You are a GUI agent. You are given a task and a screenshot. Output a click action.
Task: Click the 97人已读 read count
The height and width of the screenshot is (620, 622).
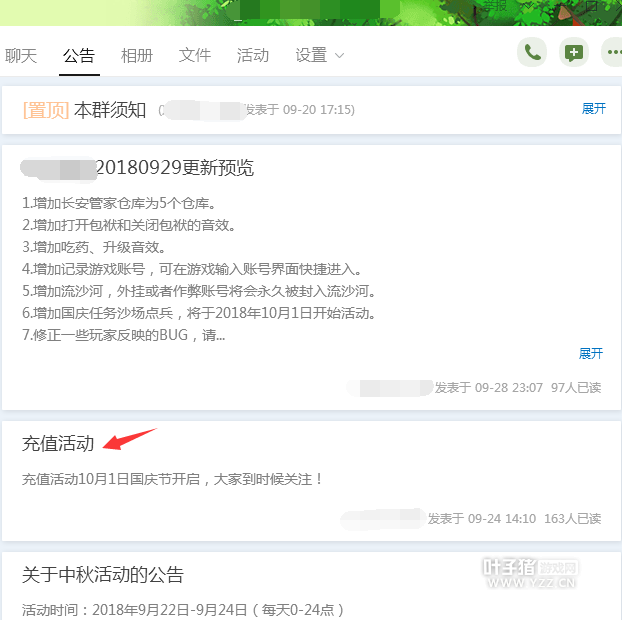576,388
